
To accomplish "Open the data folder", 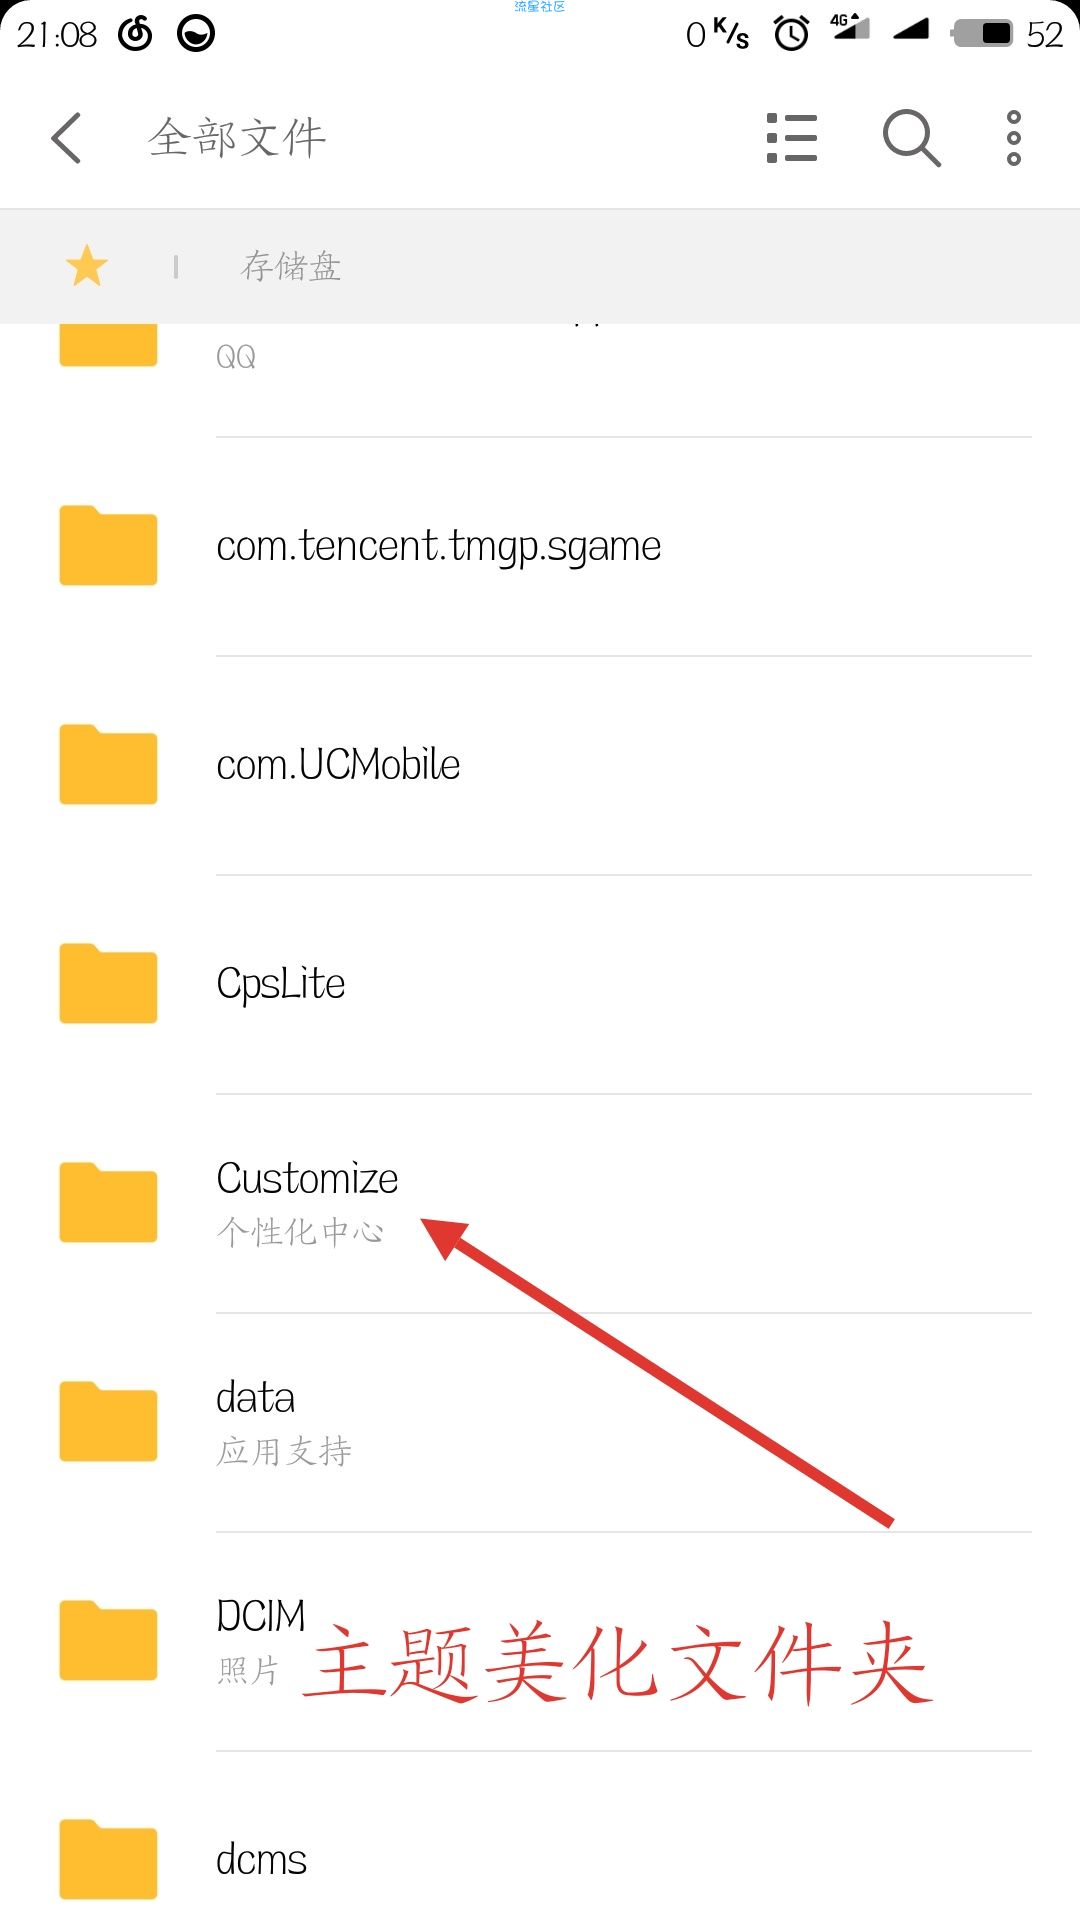I will pos(540,1423).
